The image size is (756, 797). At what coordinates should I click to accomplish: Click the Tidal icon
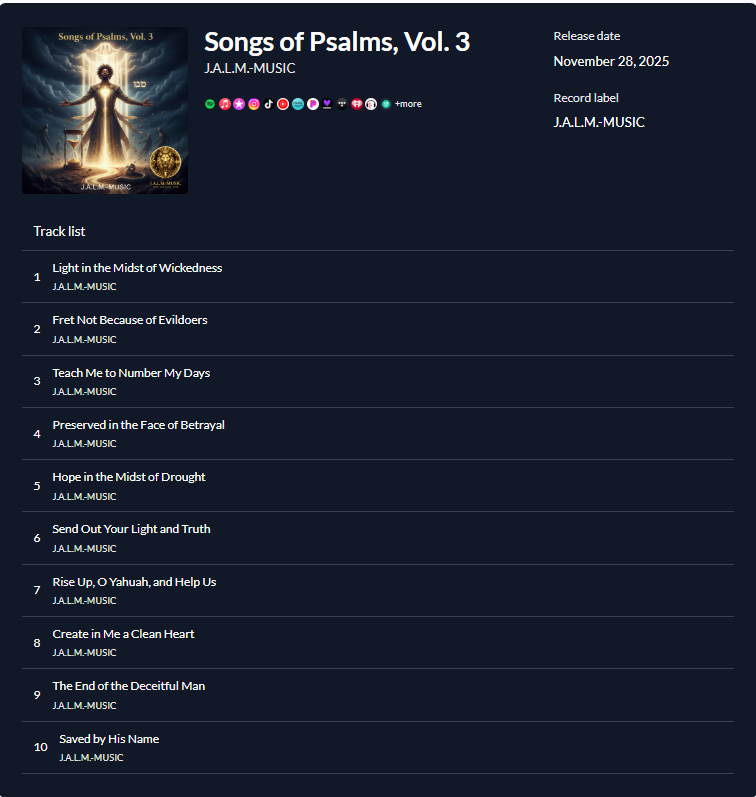tap(342, 104)
